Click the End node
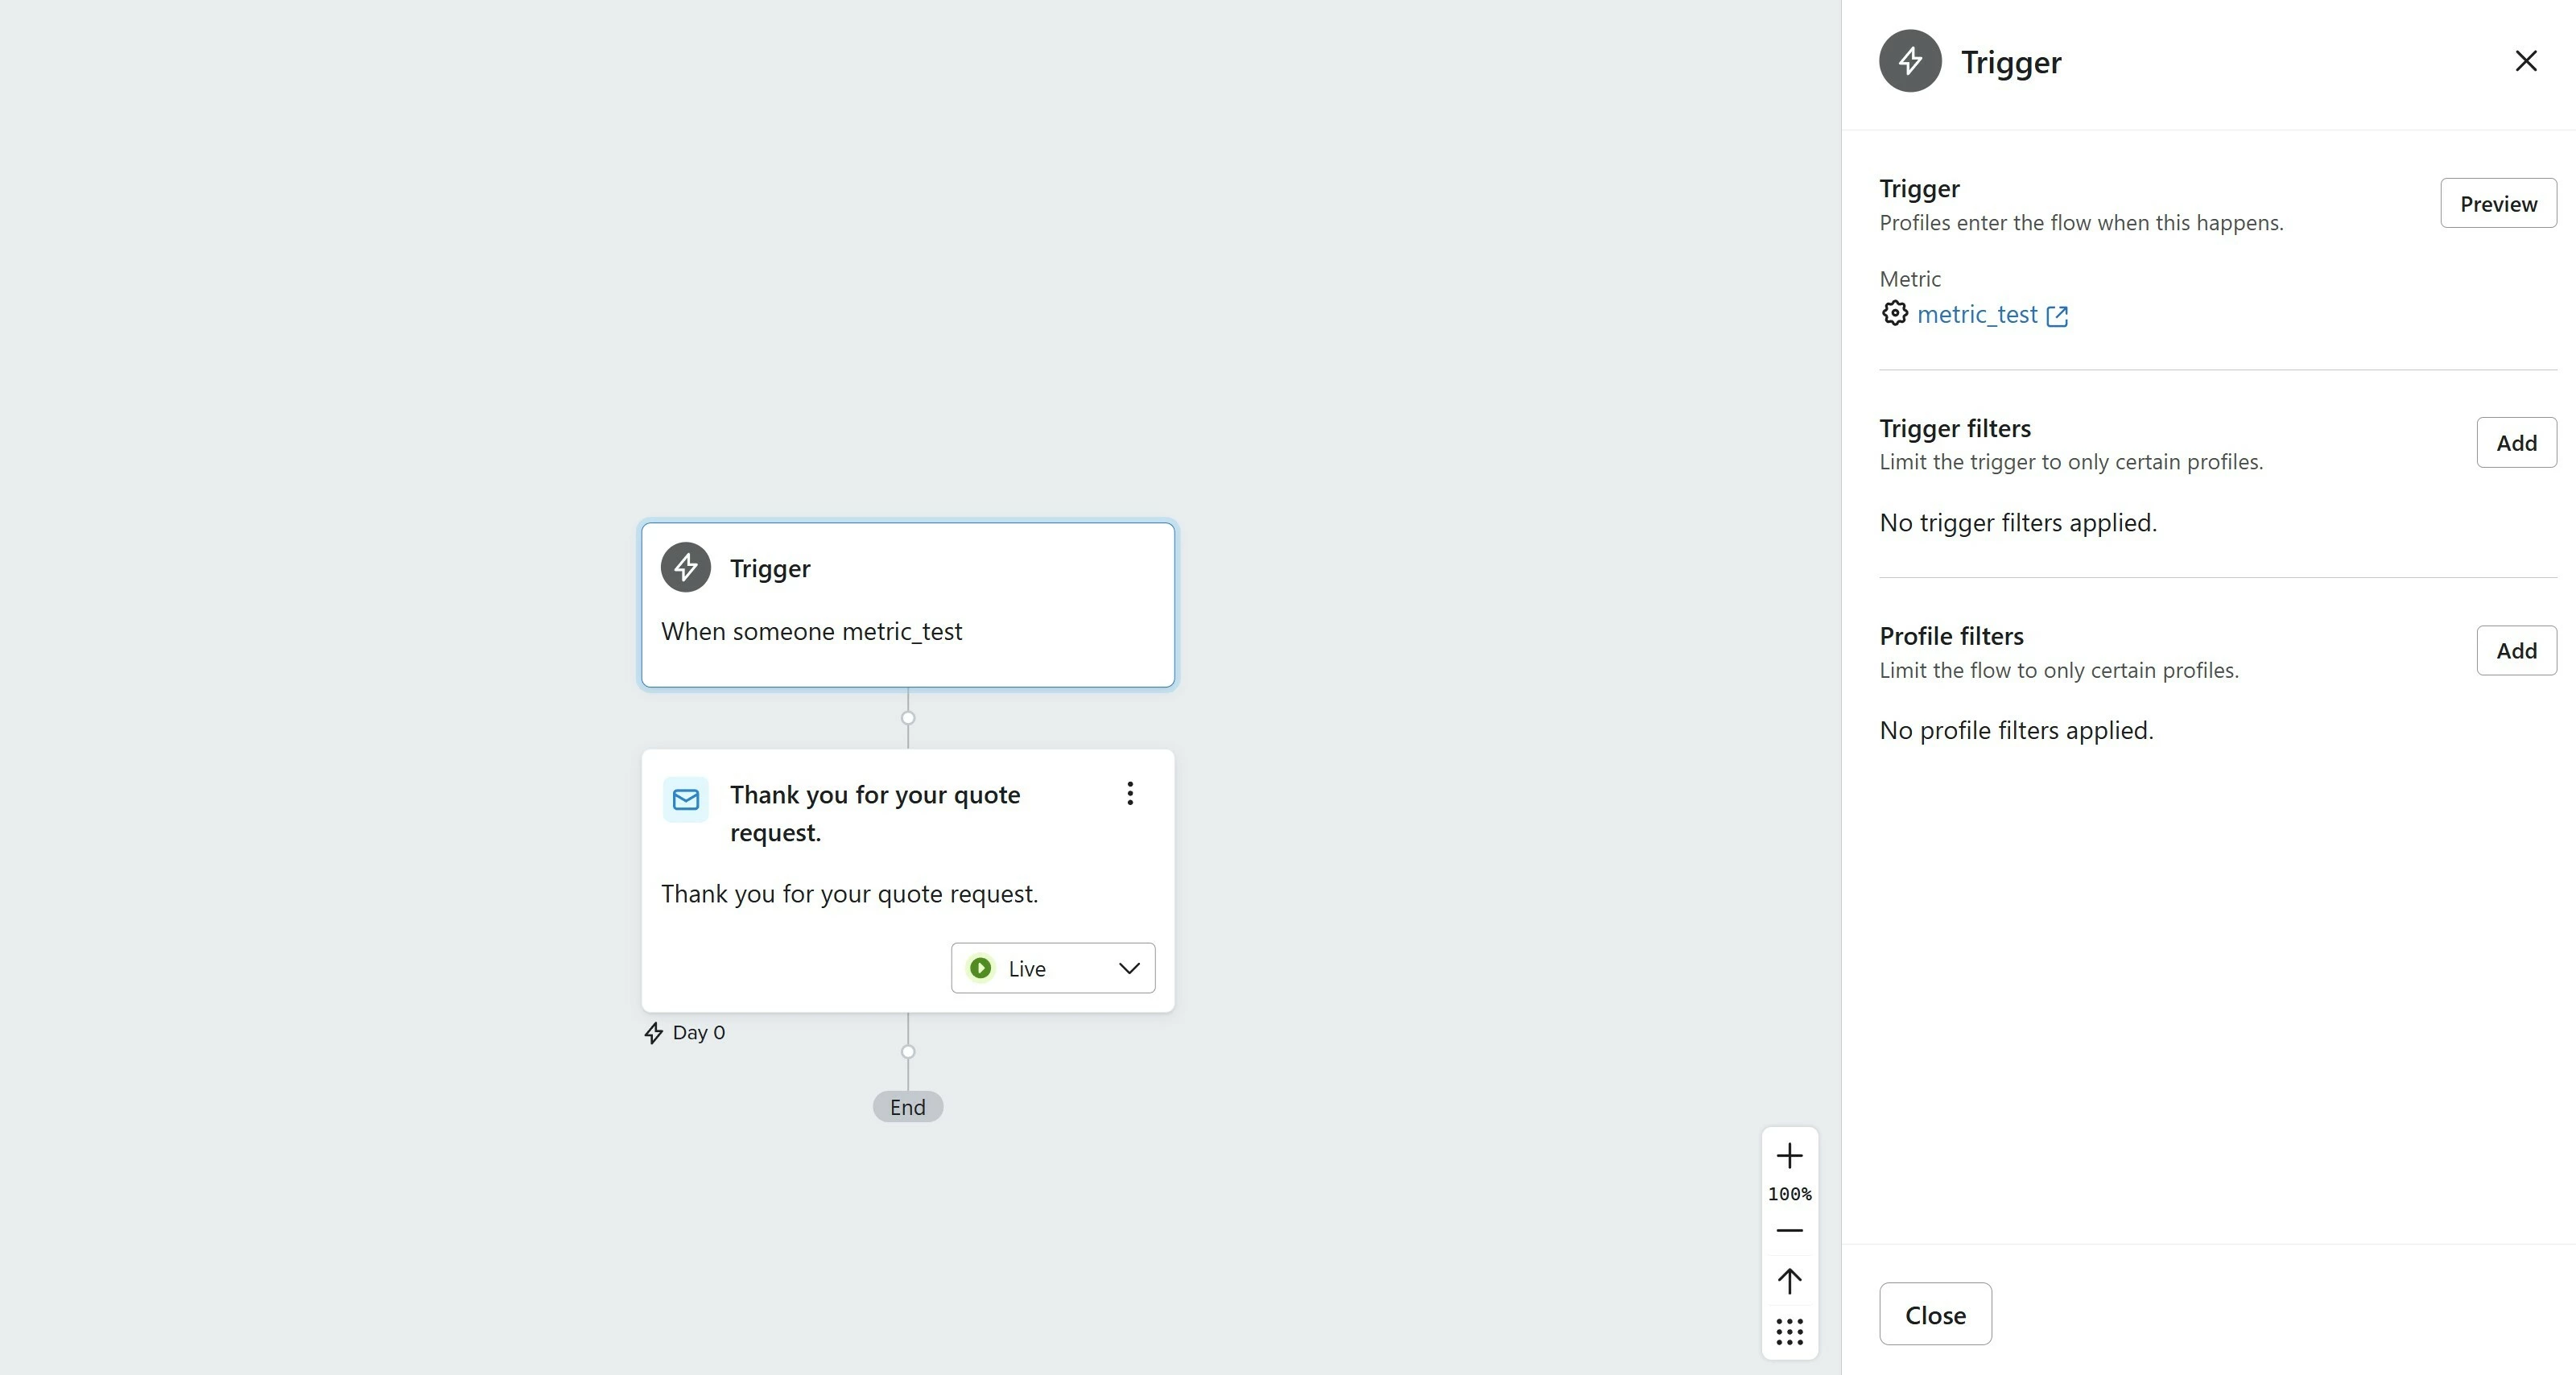Screen dimensions: 2576x1375 [908, 1106]
